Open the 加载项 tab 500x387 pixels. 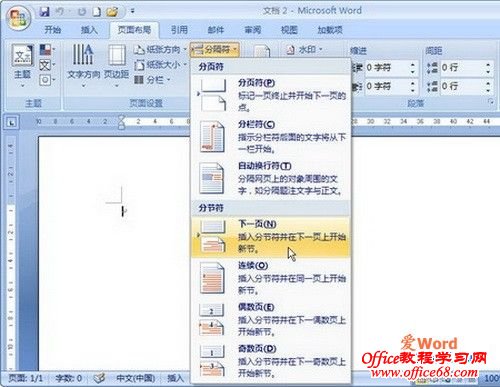point(330,30)
